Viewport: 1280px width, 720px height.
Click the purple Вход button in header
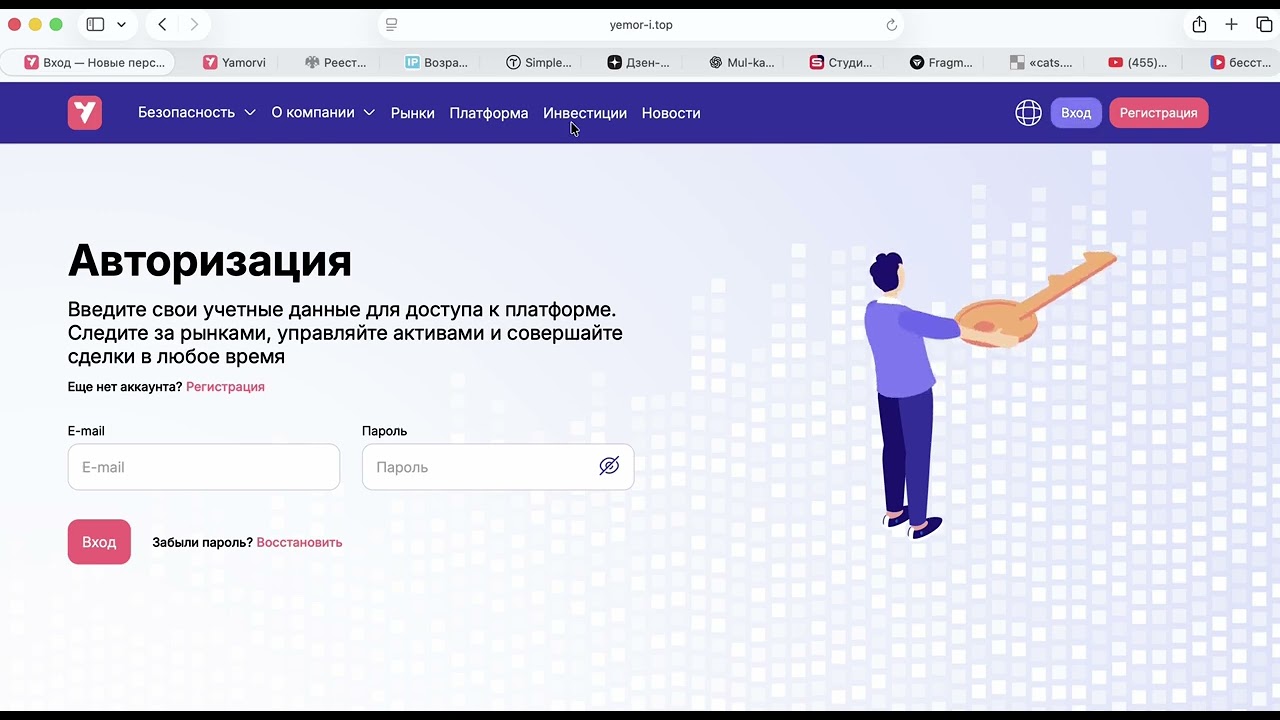[x=1076, y=113]
